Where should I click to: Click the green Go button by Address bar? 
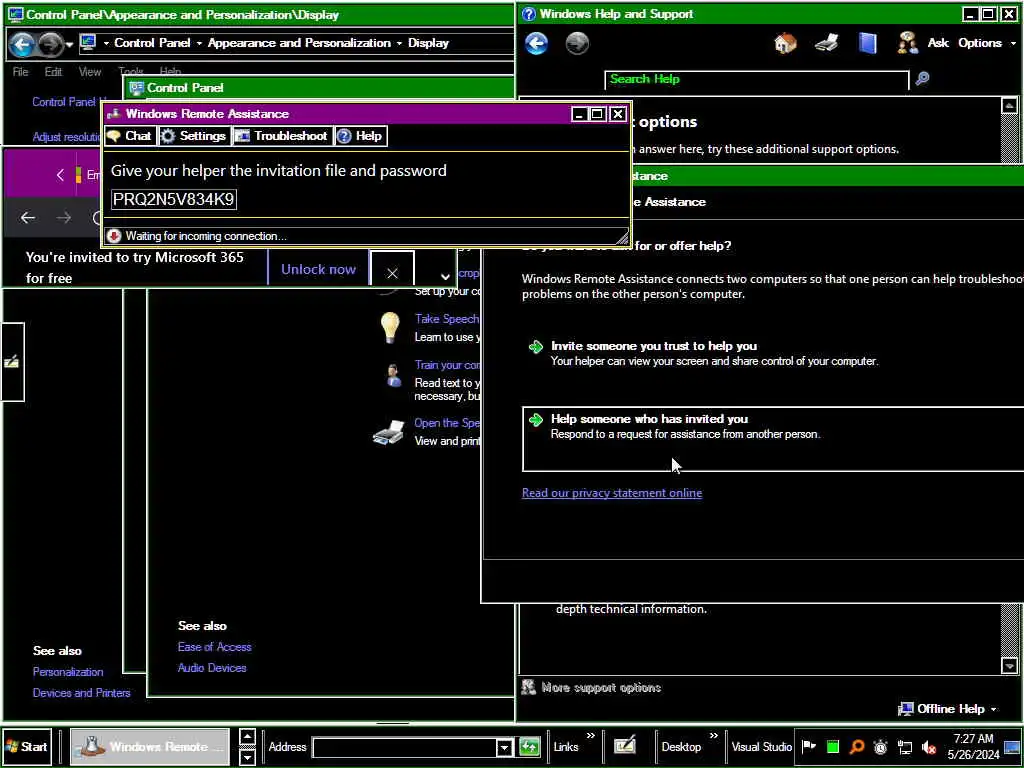coord(530,747)
